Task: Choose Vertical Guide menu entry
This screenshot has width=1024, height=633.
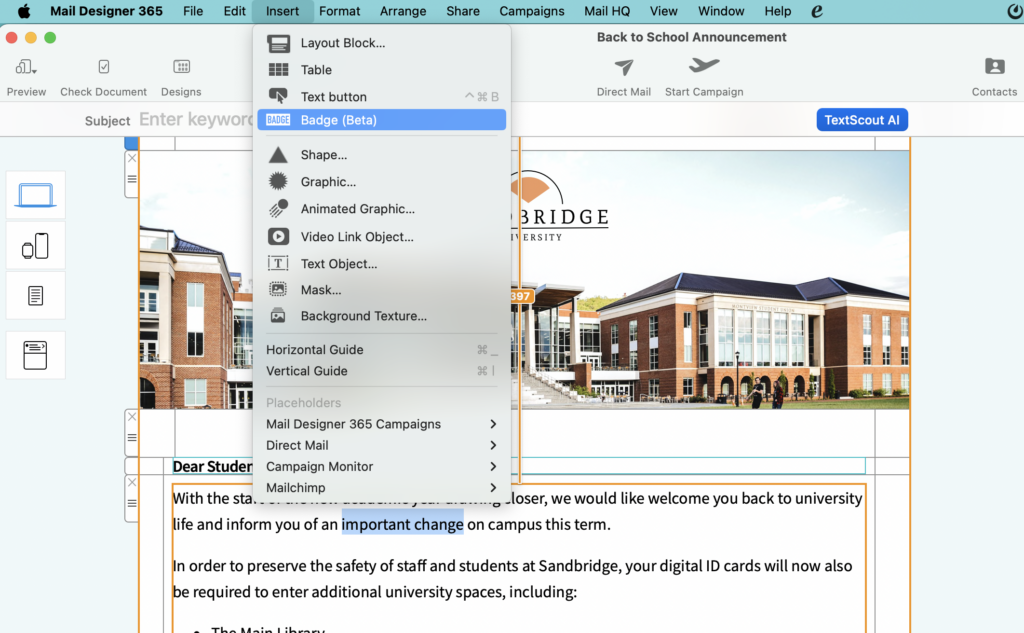Action: click(x=381, y=371)
